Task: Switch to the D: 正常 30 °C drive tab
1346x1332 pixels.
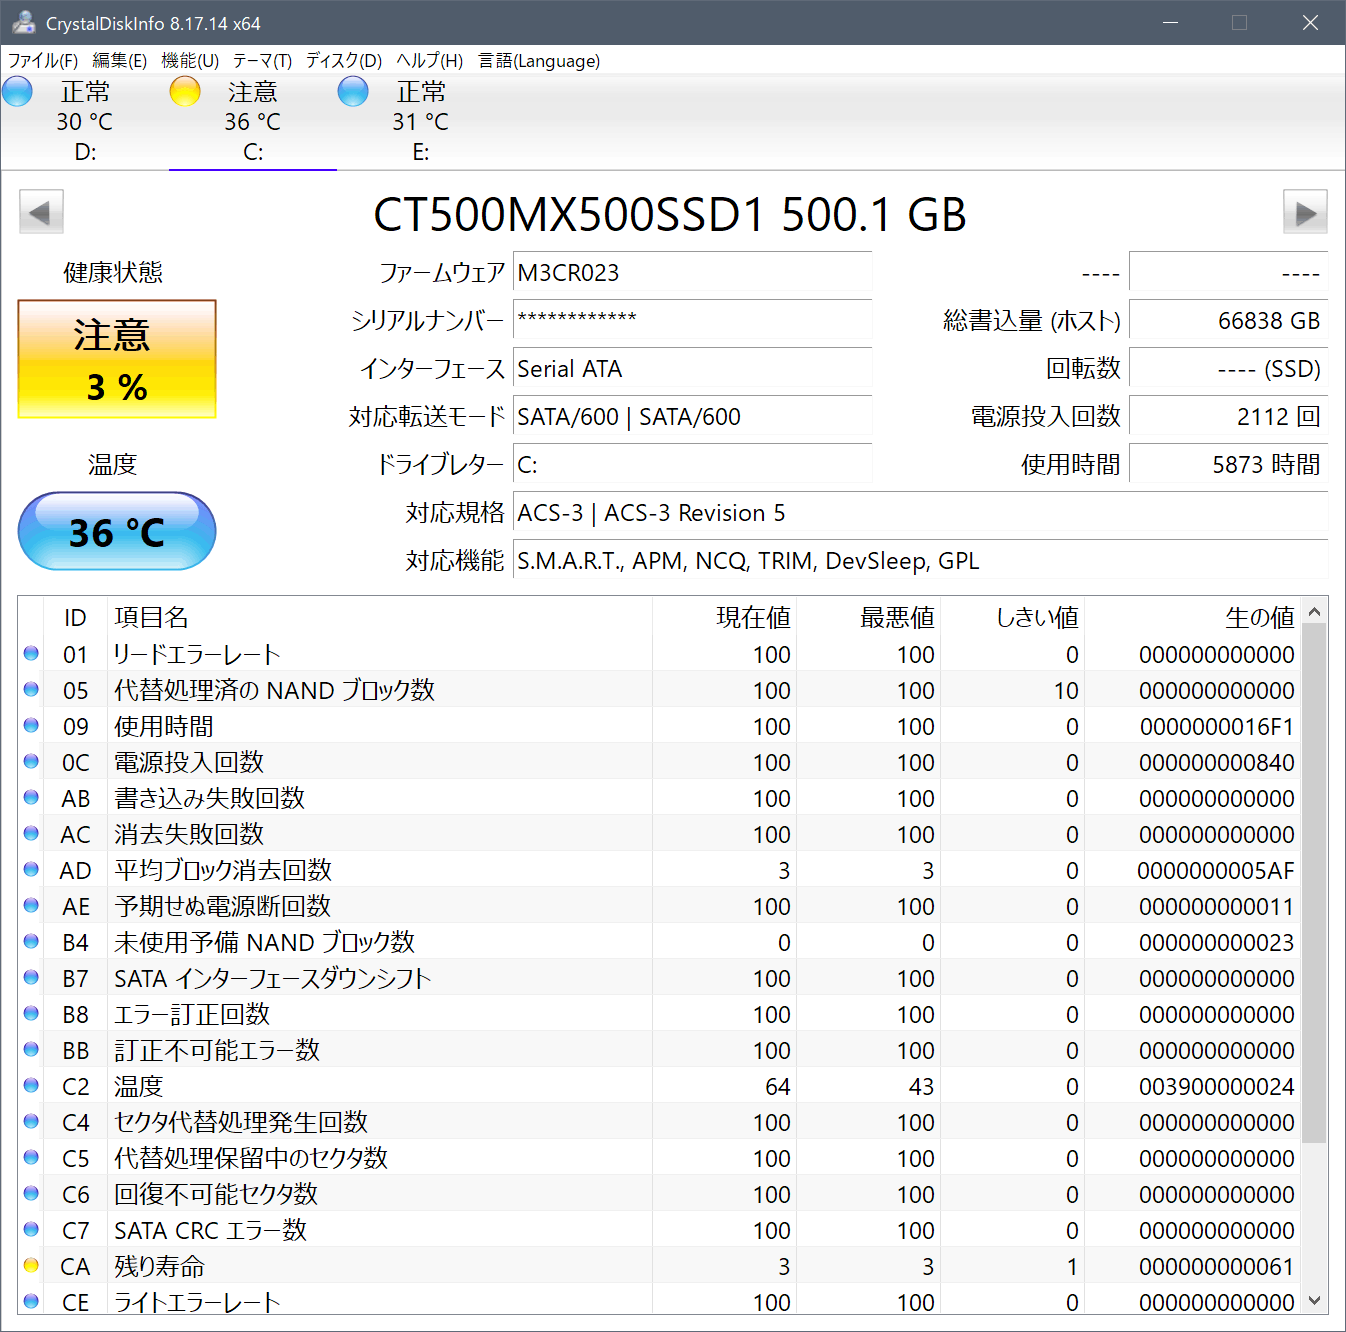Action: point(85,122)
